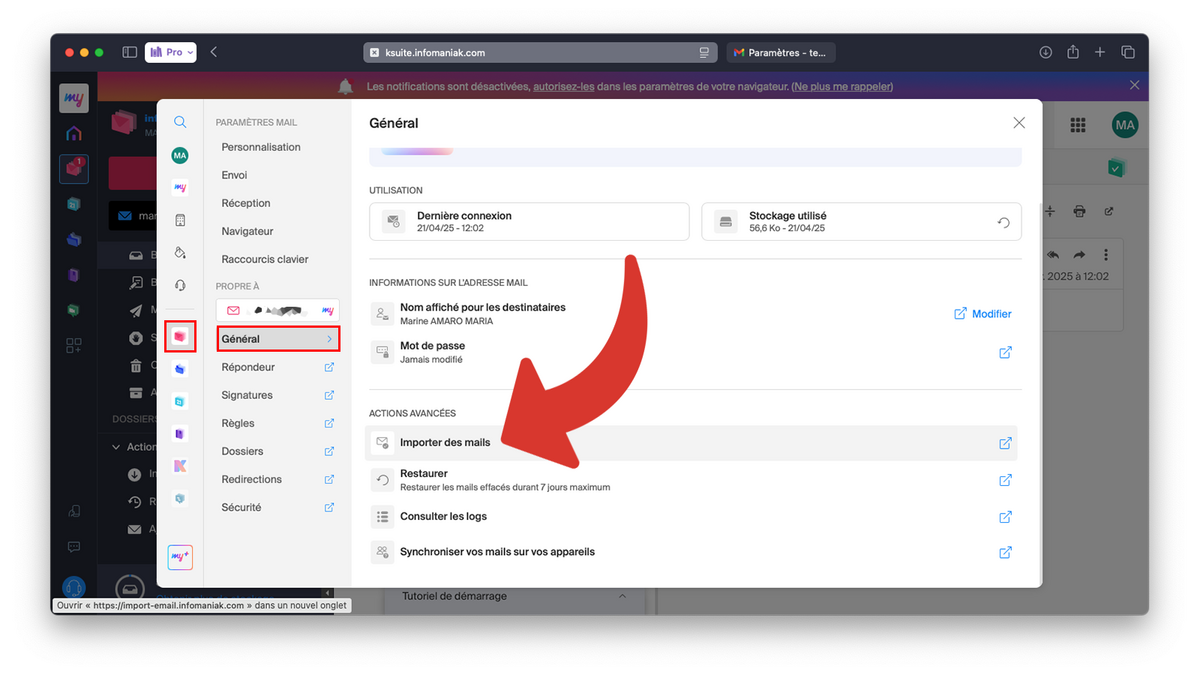
Task: Toggle the Safari sidebar
Action: point(129,52)
